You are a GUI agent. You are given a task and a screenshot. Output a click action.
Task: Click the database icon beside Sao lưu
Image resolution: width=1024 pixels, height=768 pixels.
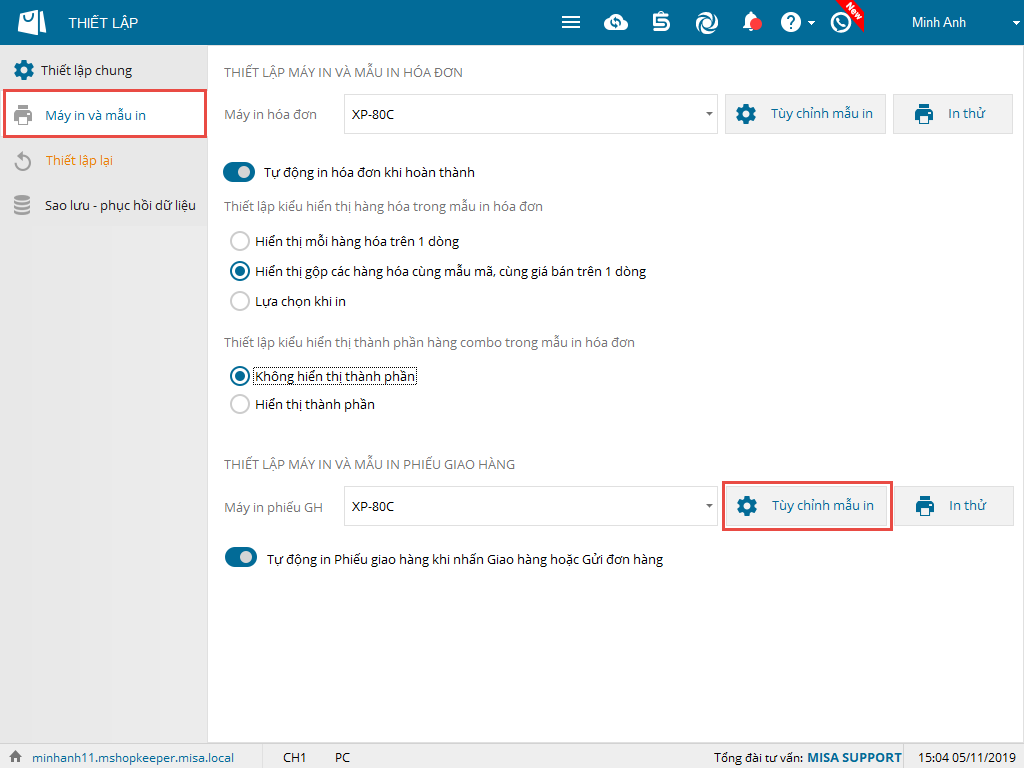[22, 205]
